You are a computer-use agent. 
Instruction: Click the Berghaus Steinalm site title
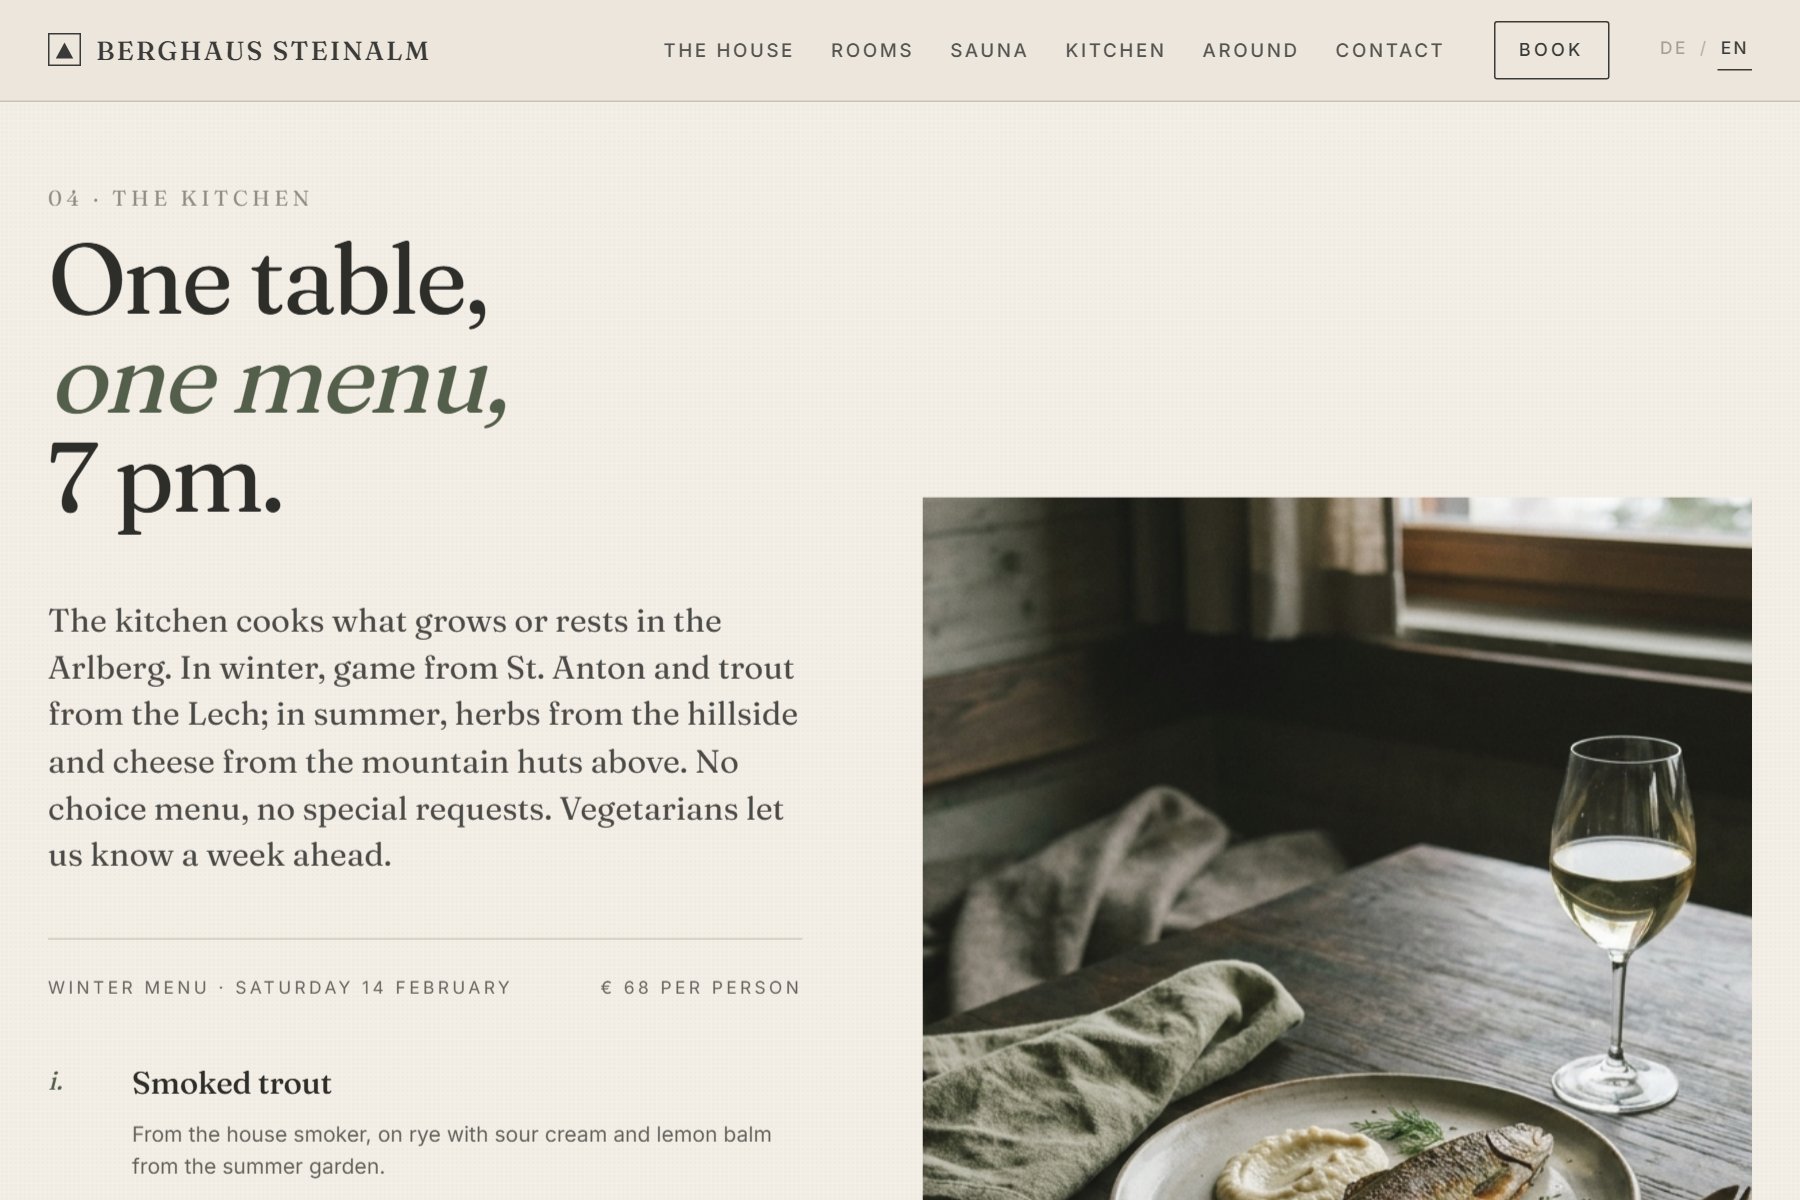[x=263, y=51]
